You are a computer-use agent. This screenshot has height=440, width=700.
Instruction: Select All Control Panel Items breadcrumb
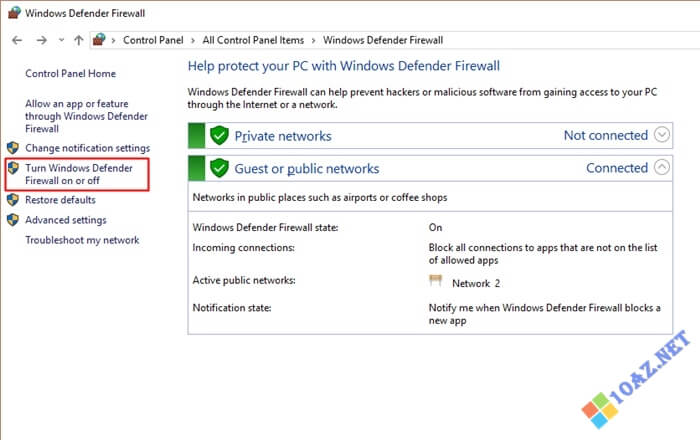click(x=255, y=40)
